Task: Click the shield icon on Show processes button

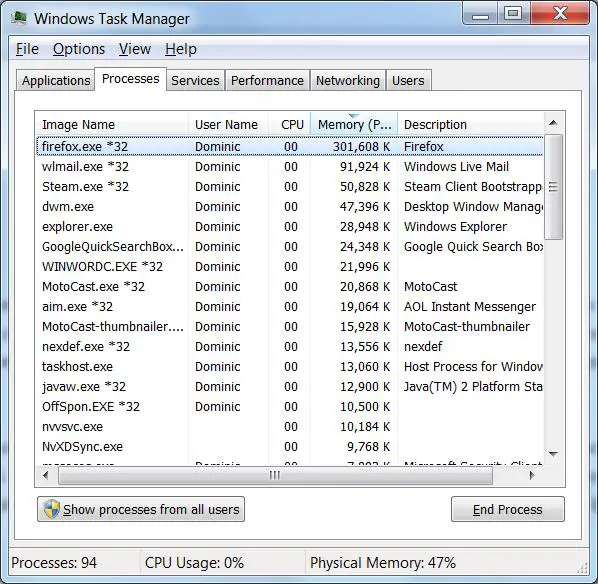Action: 51,509
